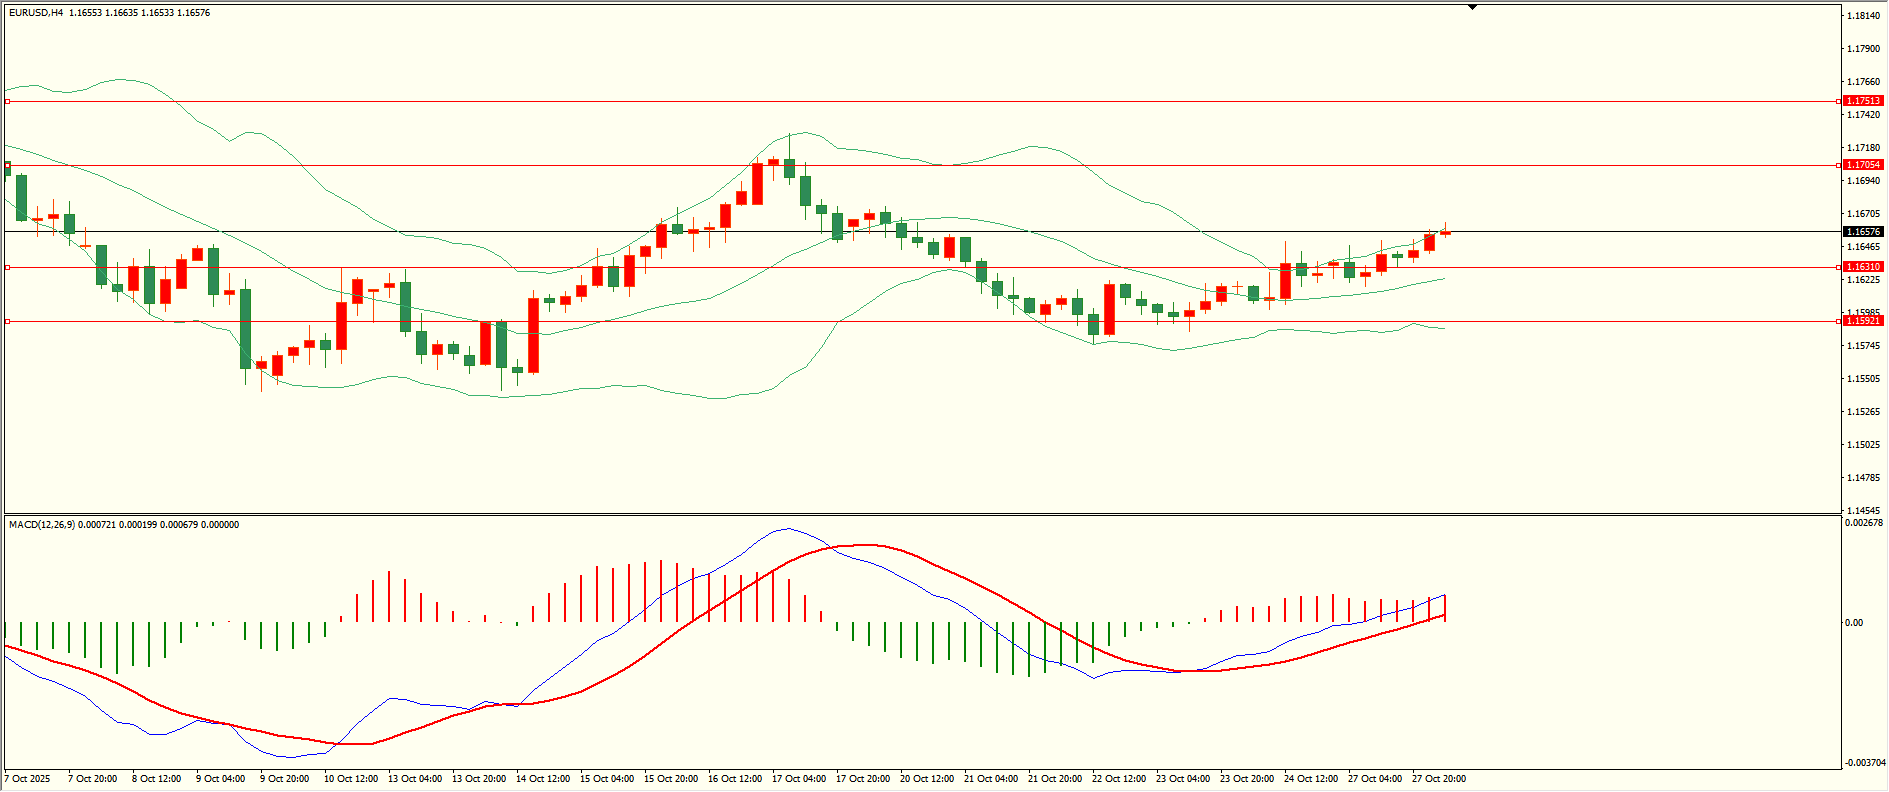Click the 1.18140 label on price scale
This screenshot has width=1889, height=792.
(1862, 16)
